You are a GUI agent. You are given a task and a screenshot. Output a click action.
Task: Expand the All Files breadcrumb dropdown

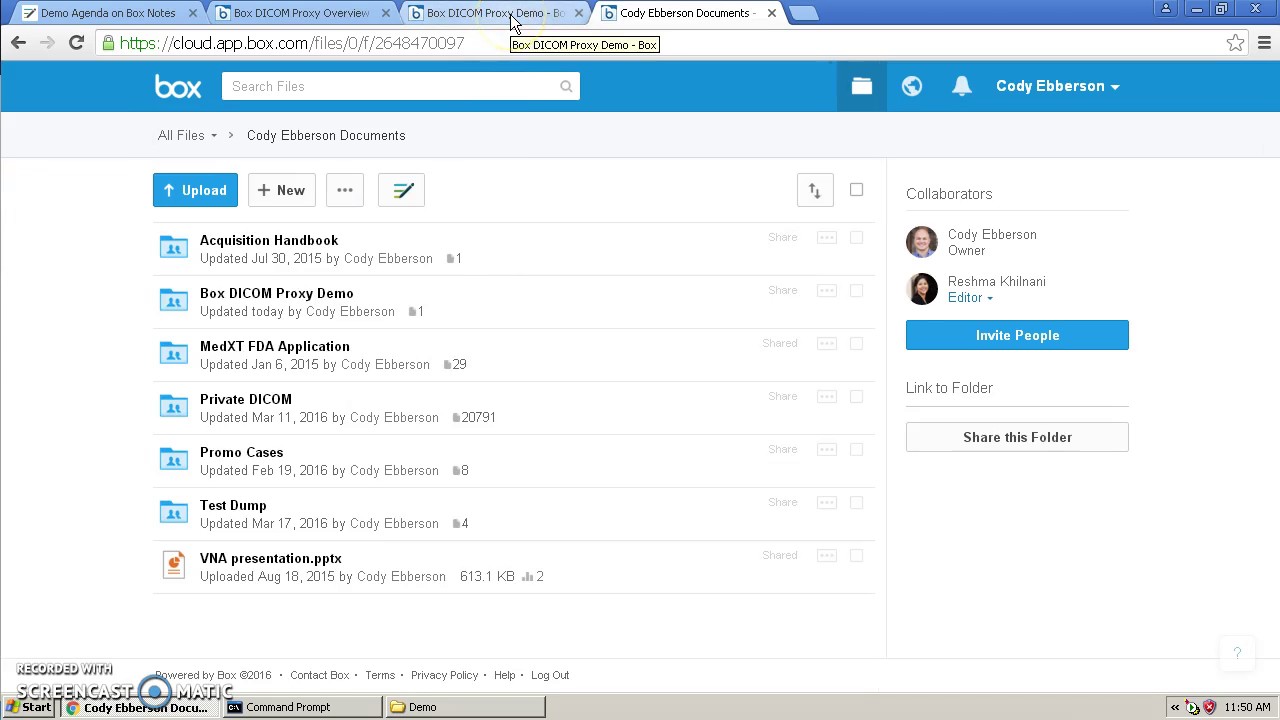point(187,135)
